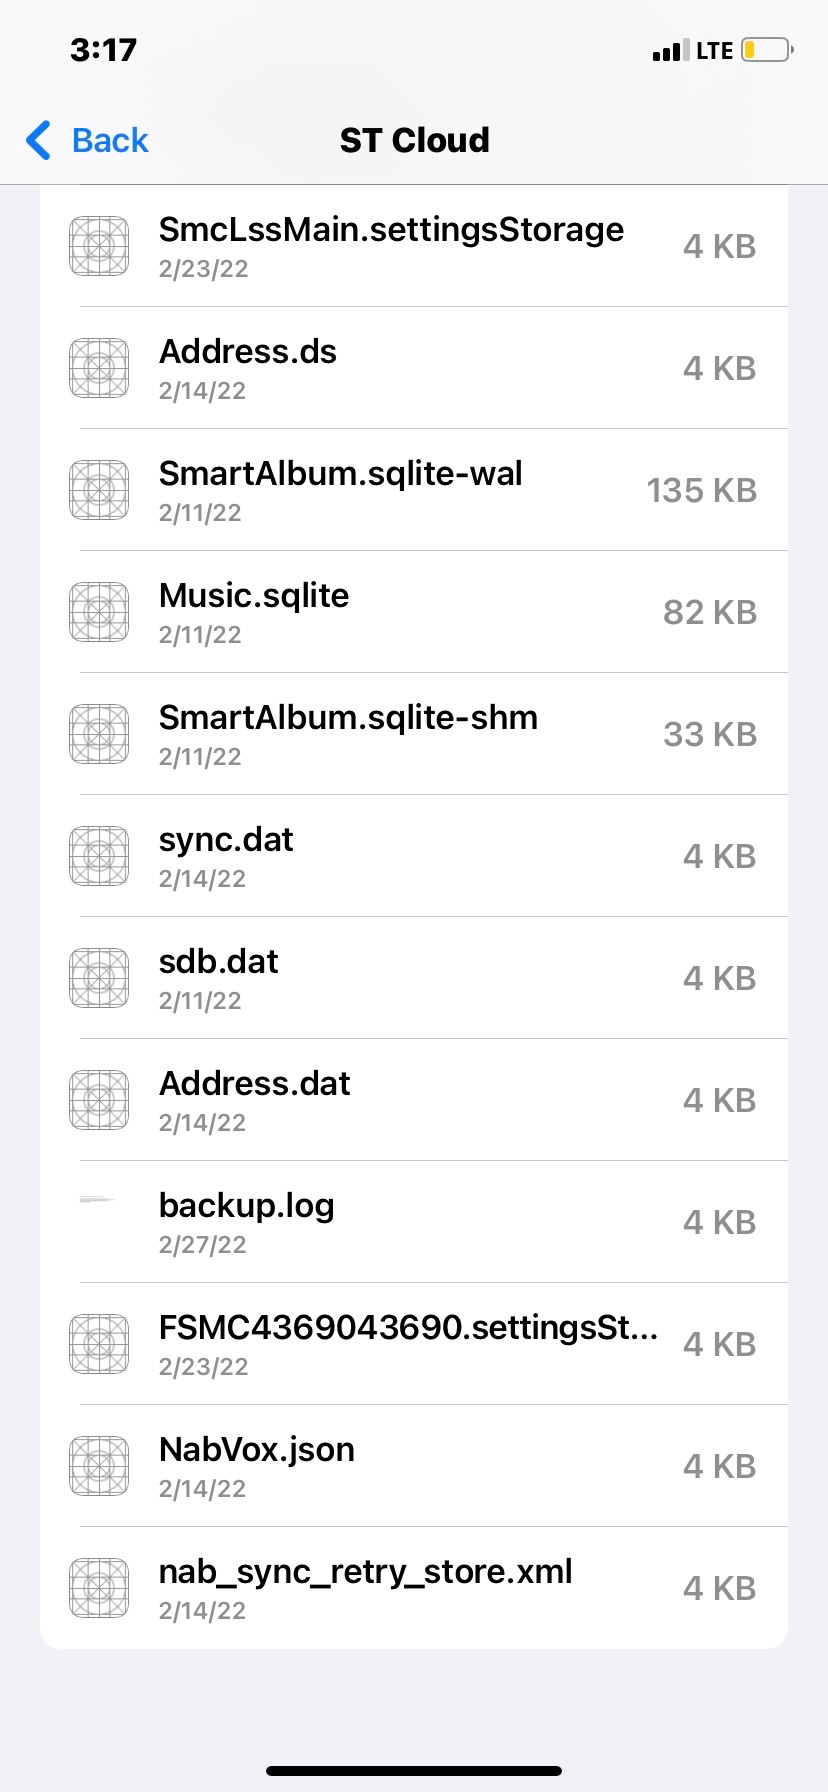This screenshot has width=828, height=1792.
Task: Open the FSMC4369043690.settingsSt… file name
Action: [x=408, y=1328]
